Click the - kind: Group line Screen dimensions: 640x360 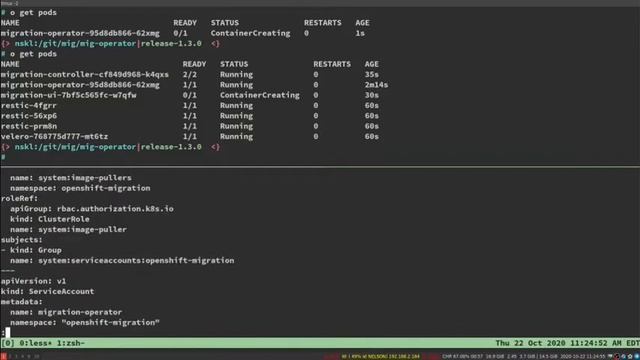click(31, 250)
